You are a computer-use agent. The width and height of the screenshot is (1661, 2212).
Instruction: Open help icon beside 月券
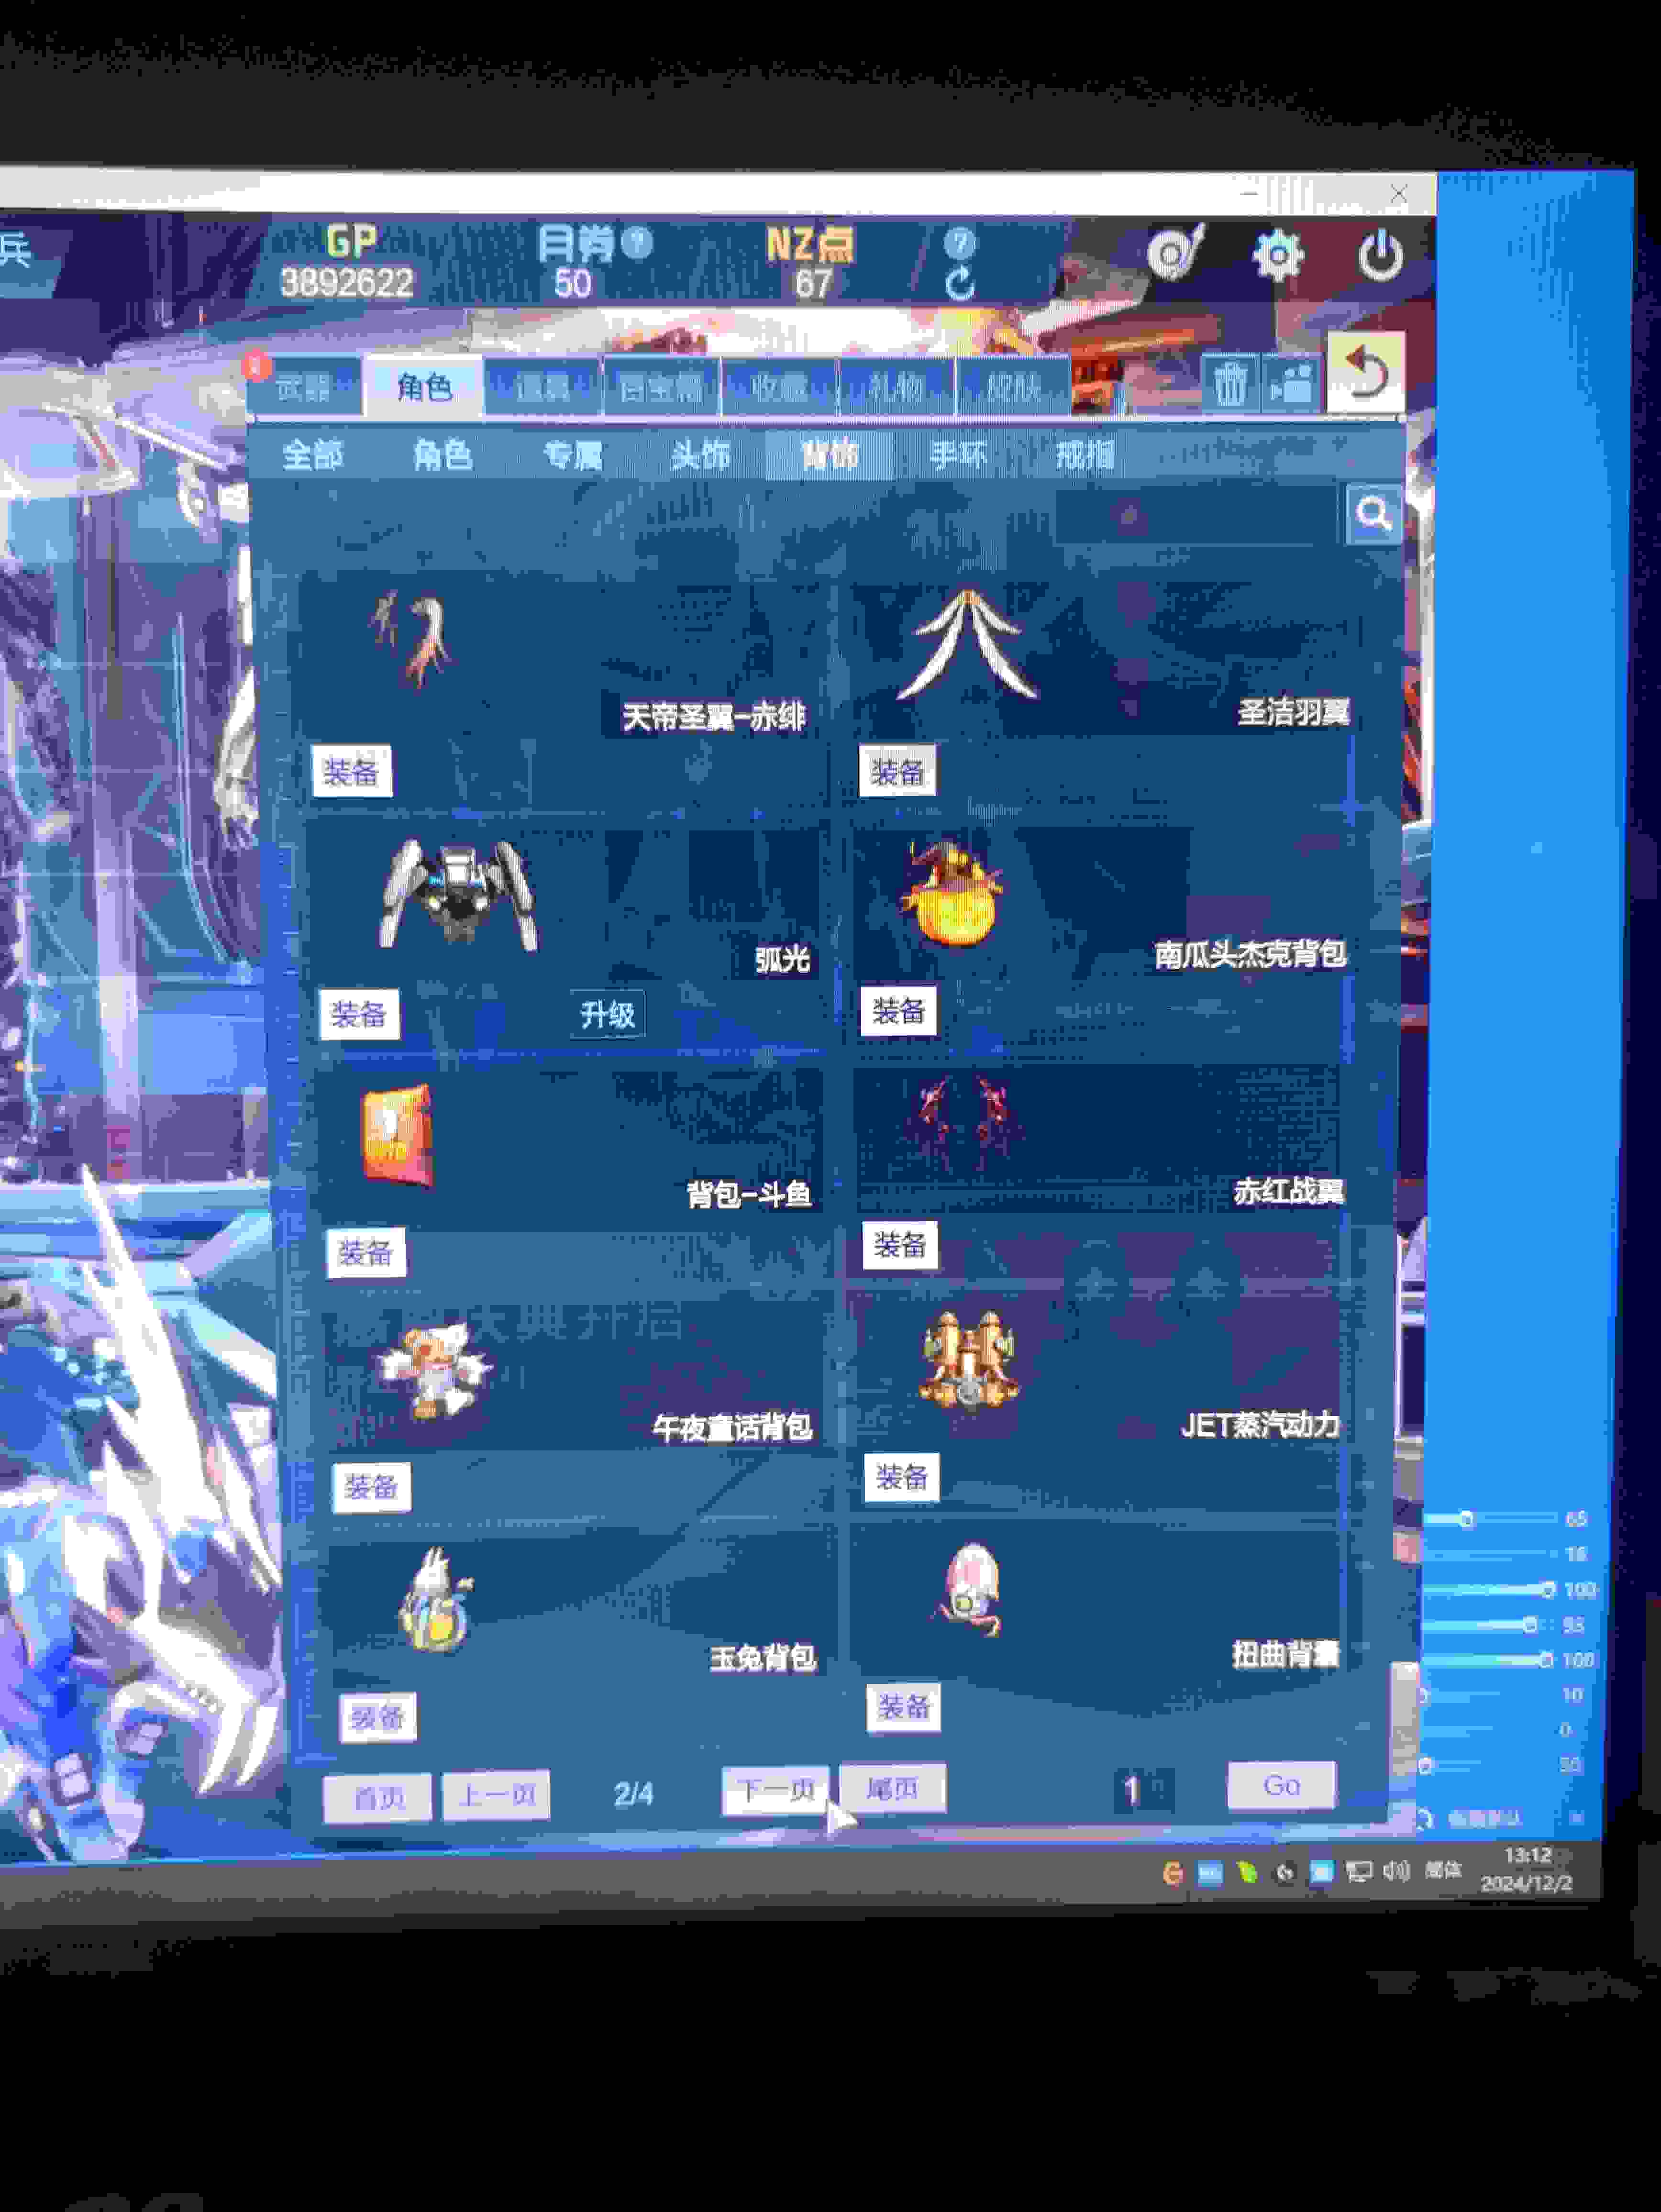(637, 241)
